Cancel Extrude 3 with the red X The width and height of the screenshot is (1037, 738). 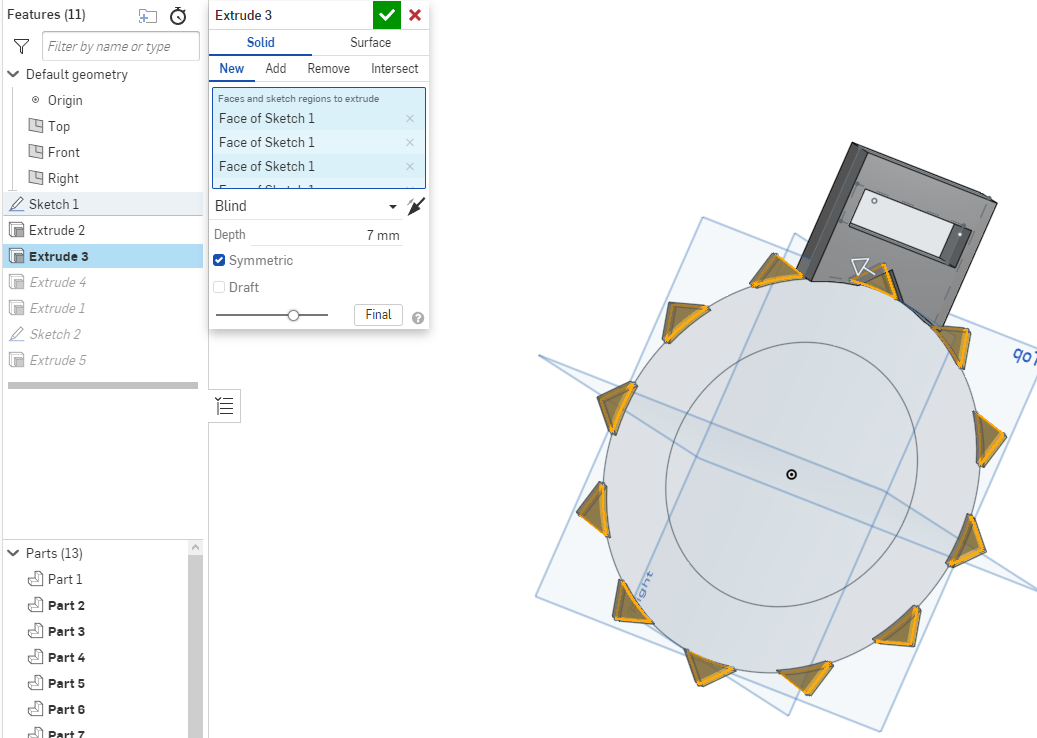click(415, 15)
